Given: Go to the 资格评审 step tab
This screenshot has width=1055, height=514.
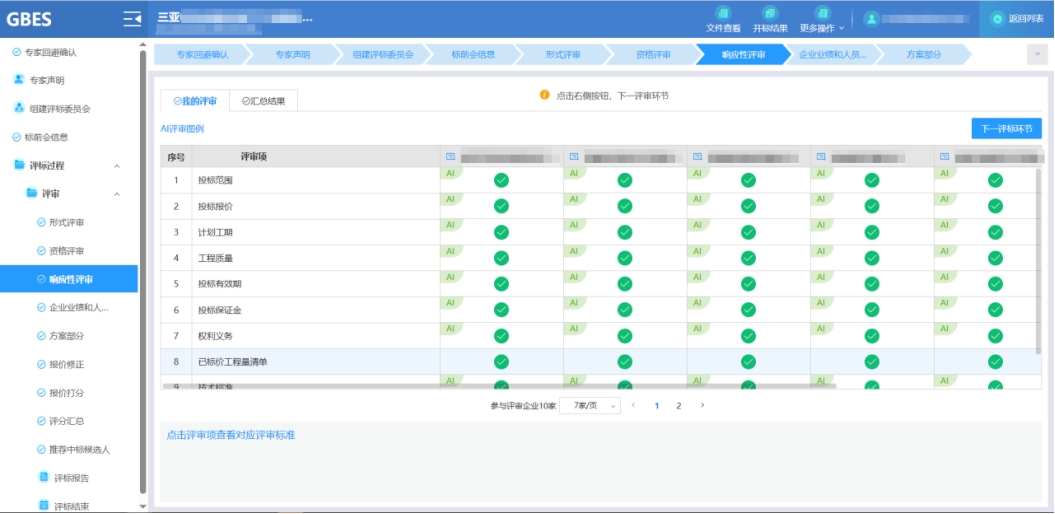Looking at the screenshot, I should [x=653, y=54].
